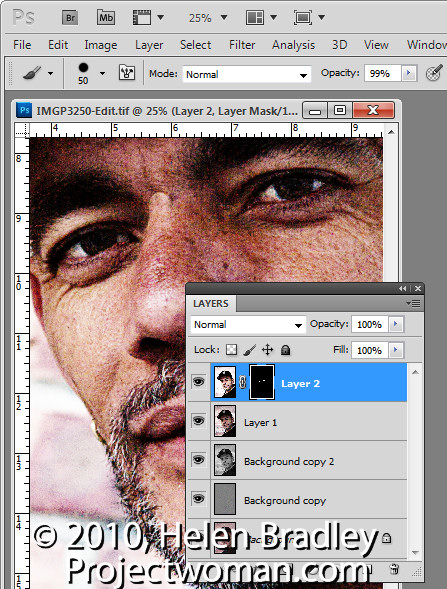Open the Image menu
The height and width of the screenshot is (589, 447).
point(101,45)
